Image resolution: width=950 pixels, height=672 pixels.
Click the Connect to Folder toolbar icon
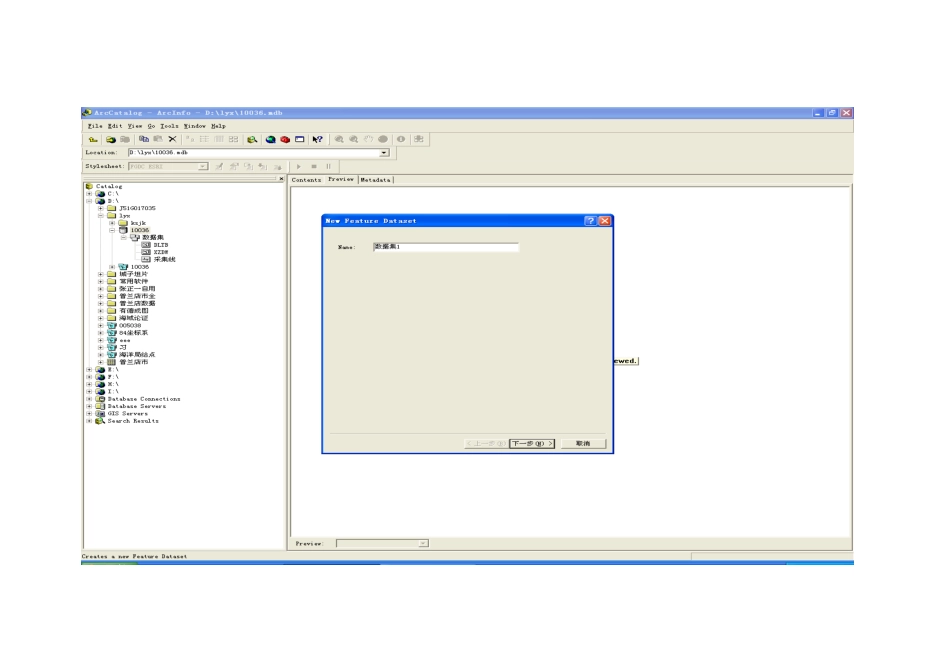(x=111, y=139)
